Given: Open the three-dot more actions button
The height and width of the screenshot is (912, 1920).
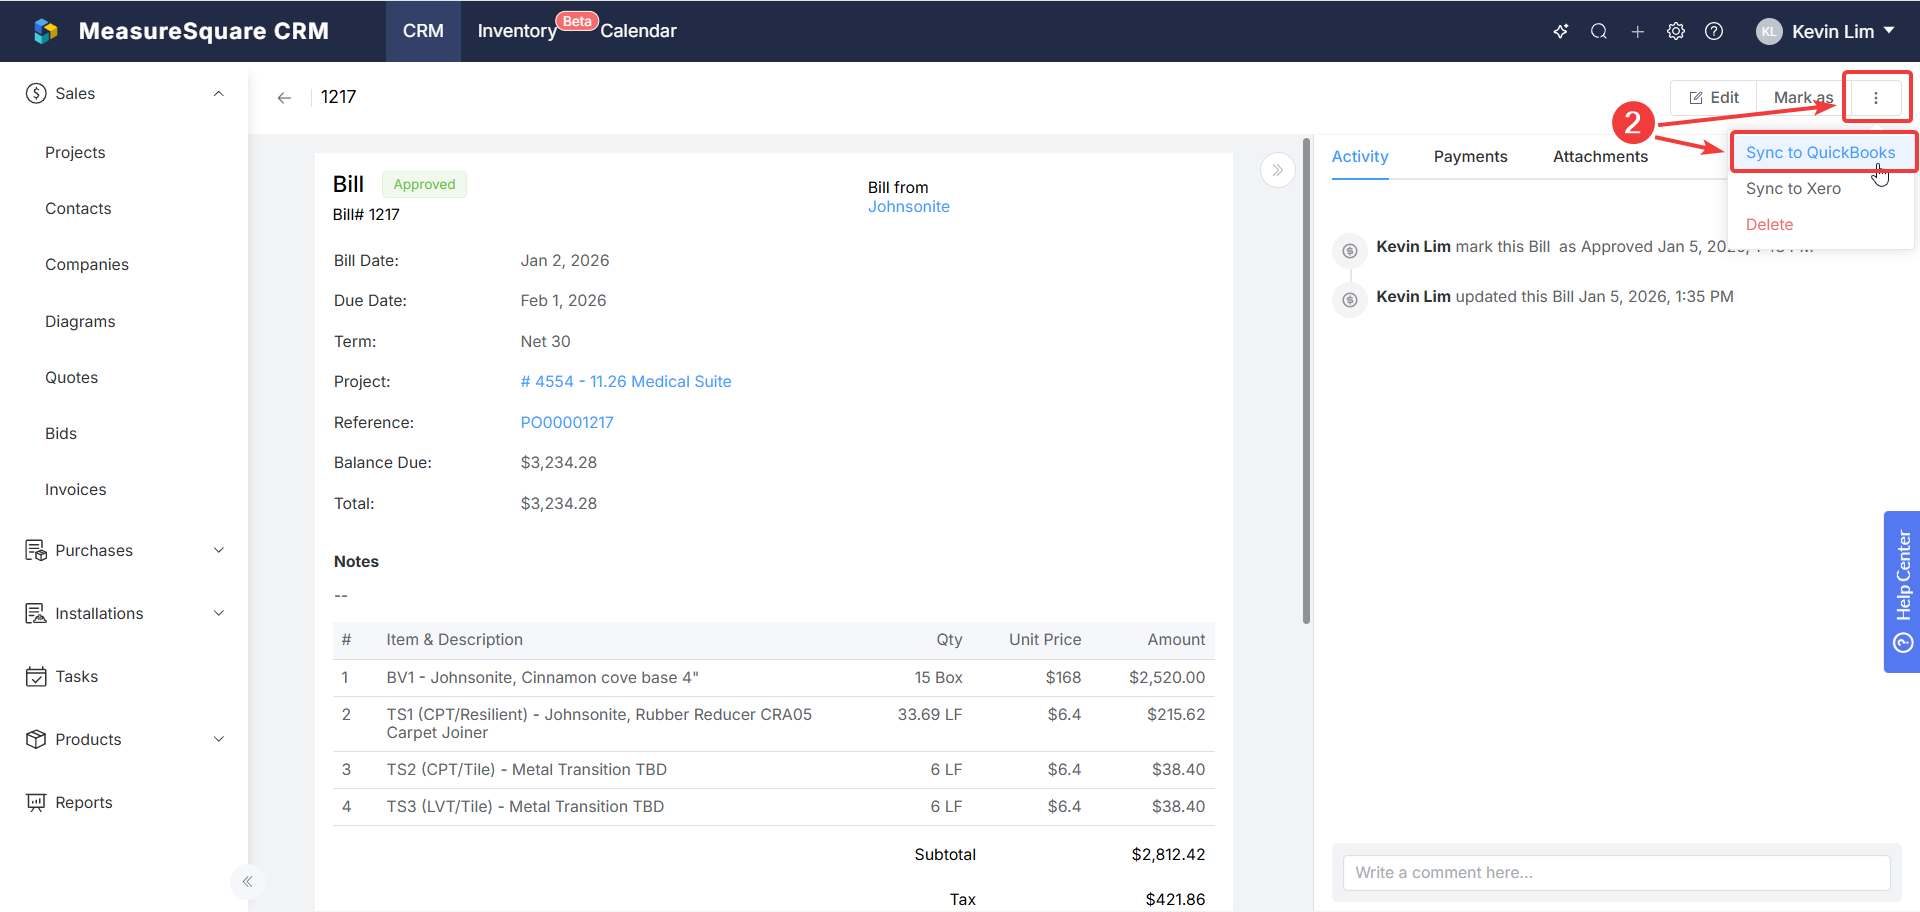Looking at the screenshot, I should [x=1876, y=97].
